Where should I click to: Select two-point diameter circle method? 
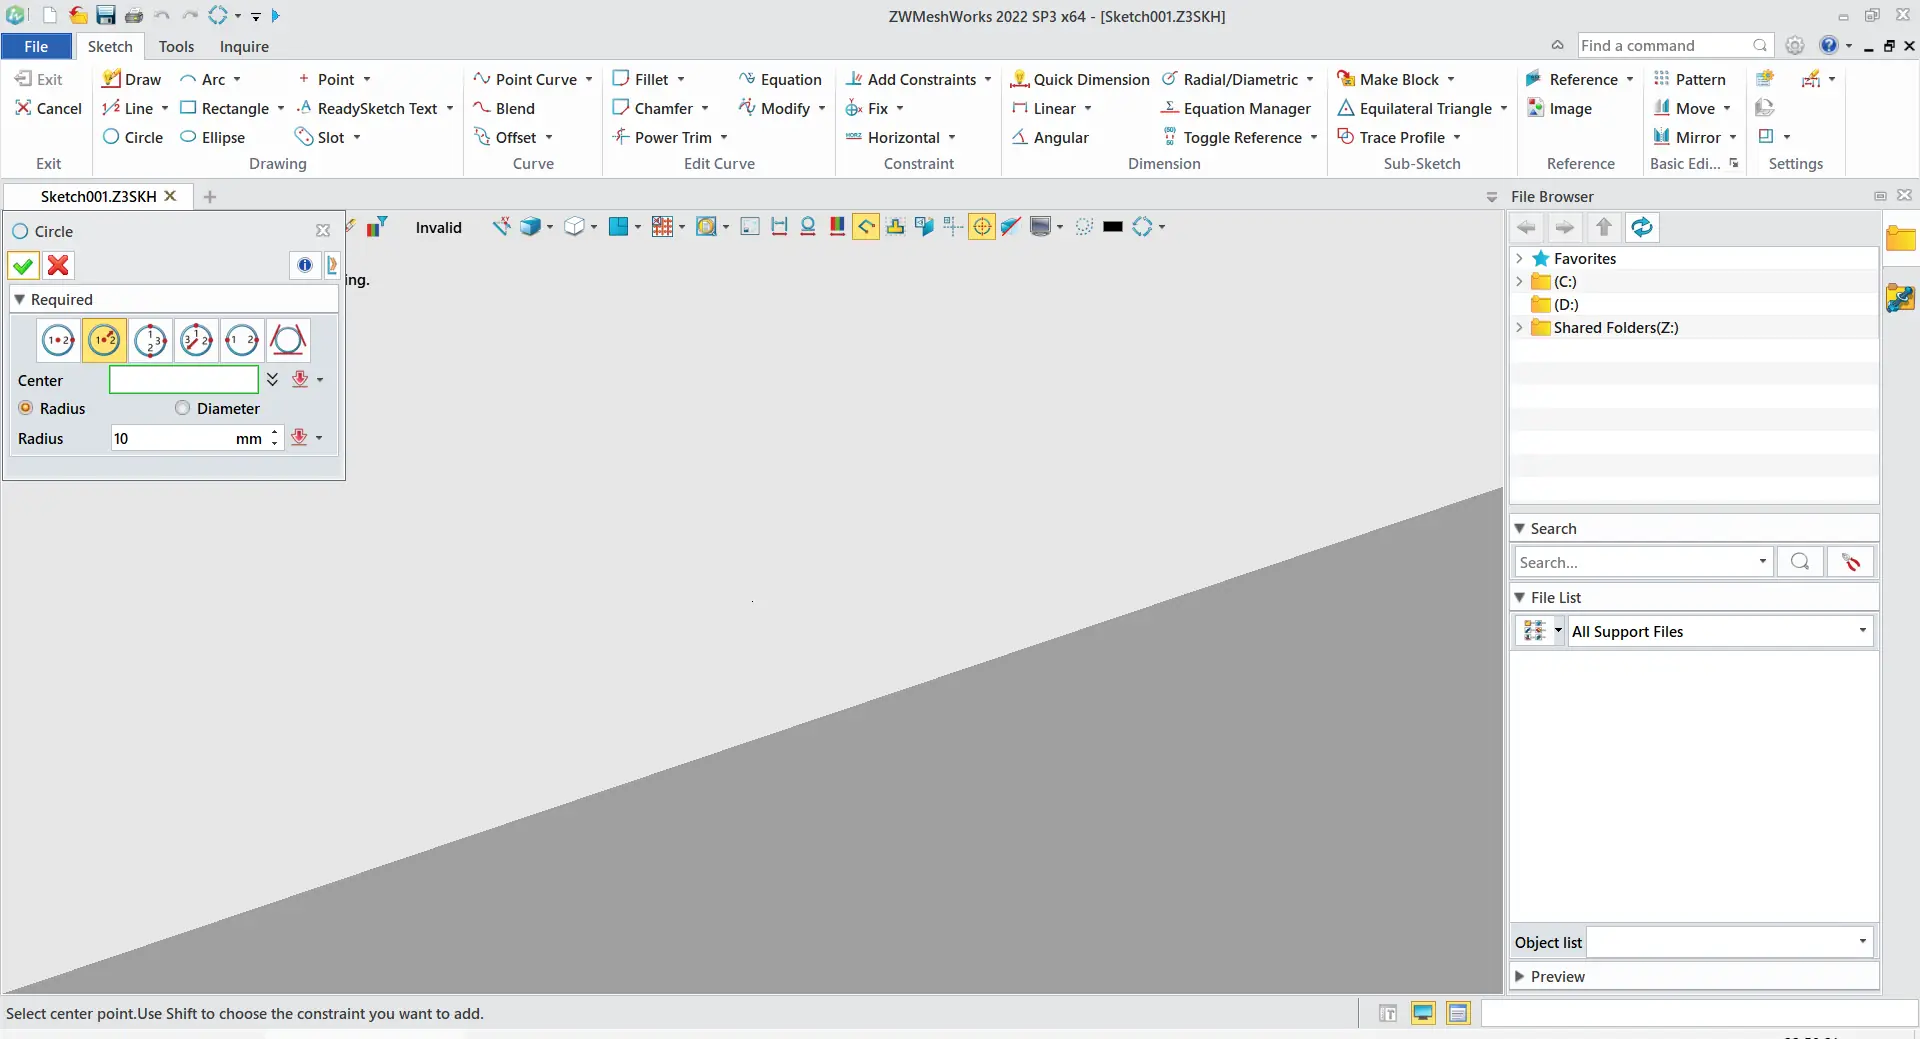[x=242, y=340]
